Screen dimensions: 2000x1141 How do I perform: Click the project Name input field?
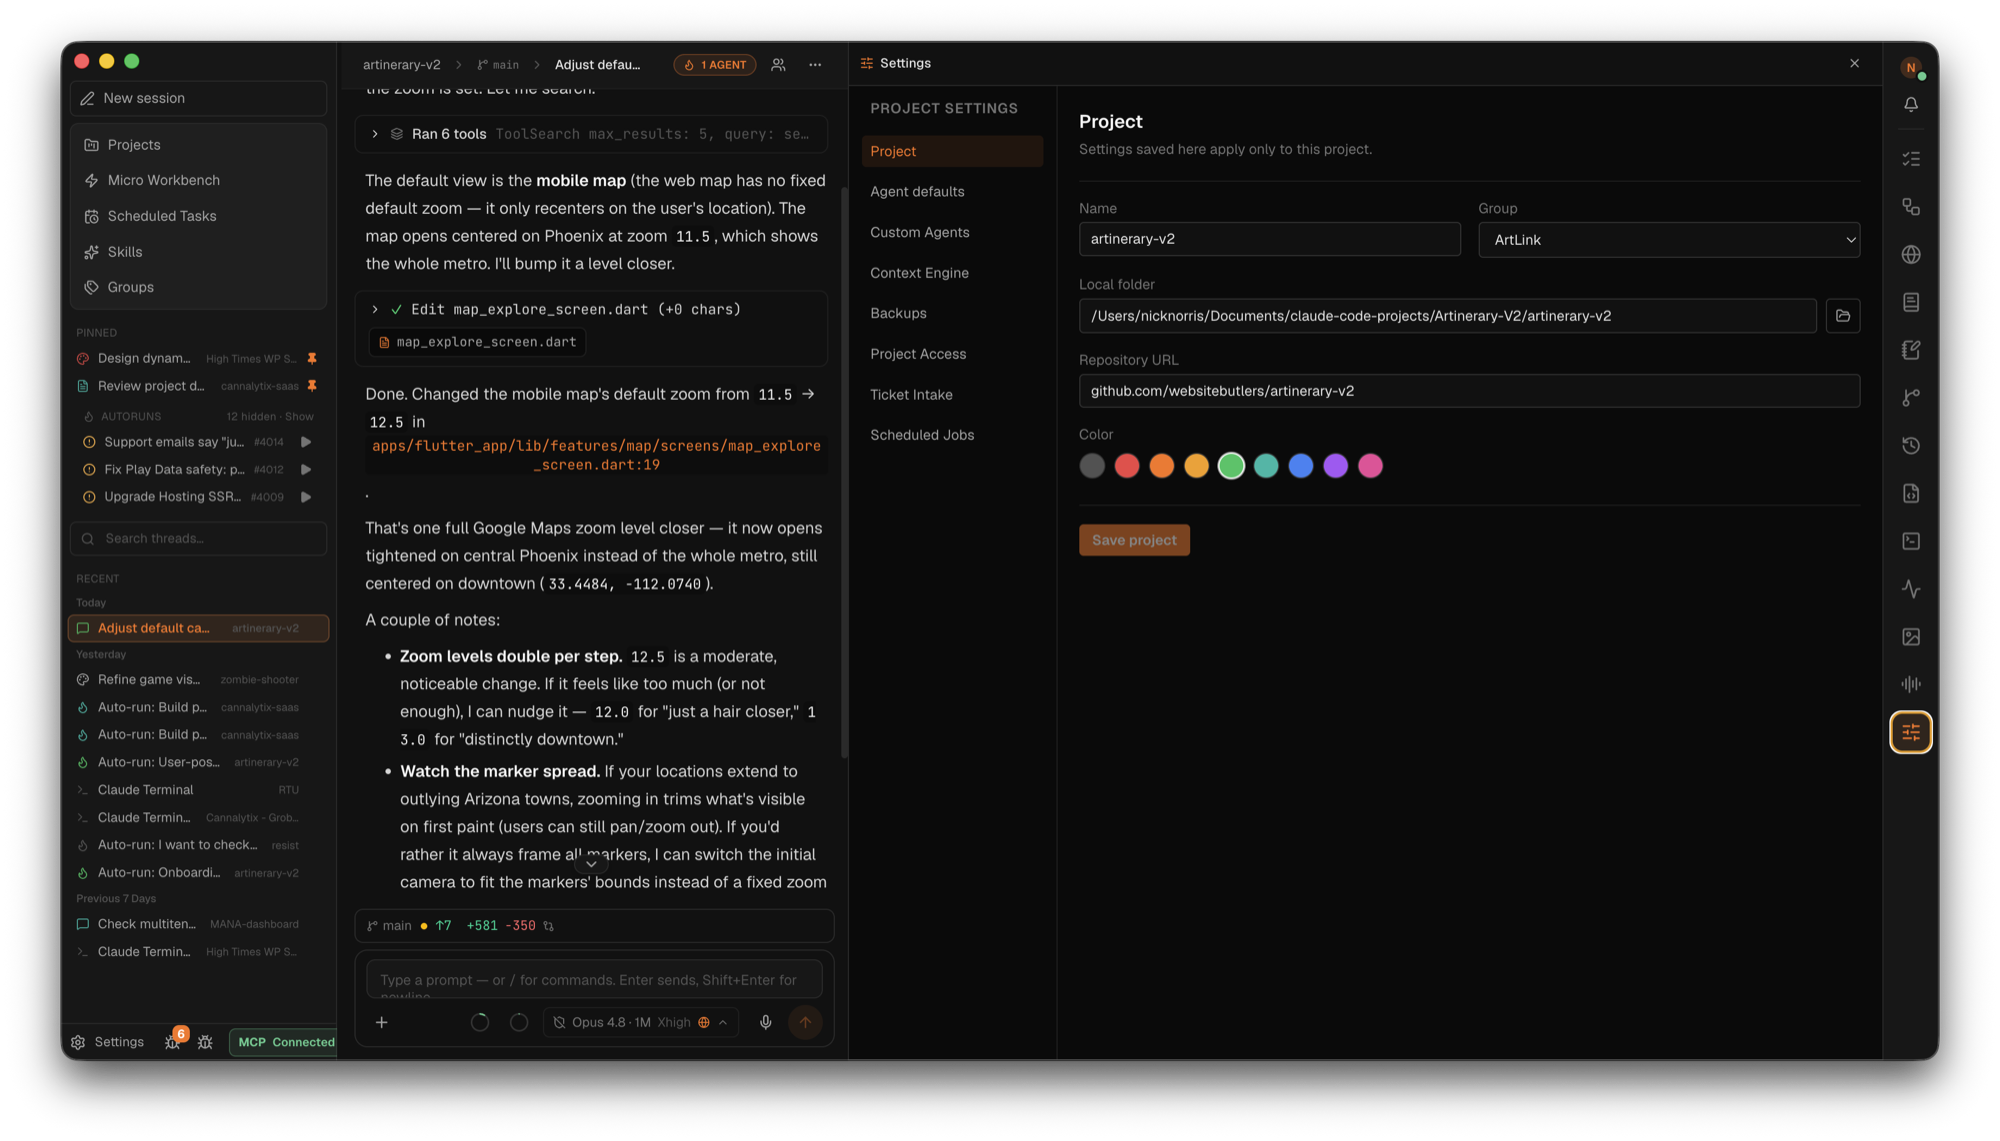pyautogui.click(x=1269, y=239)
